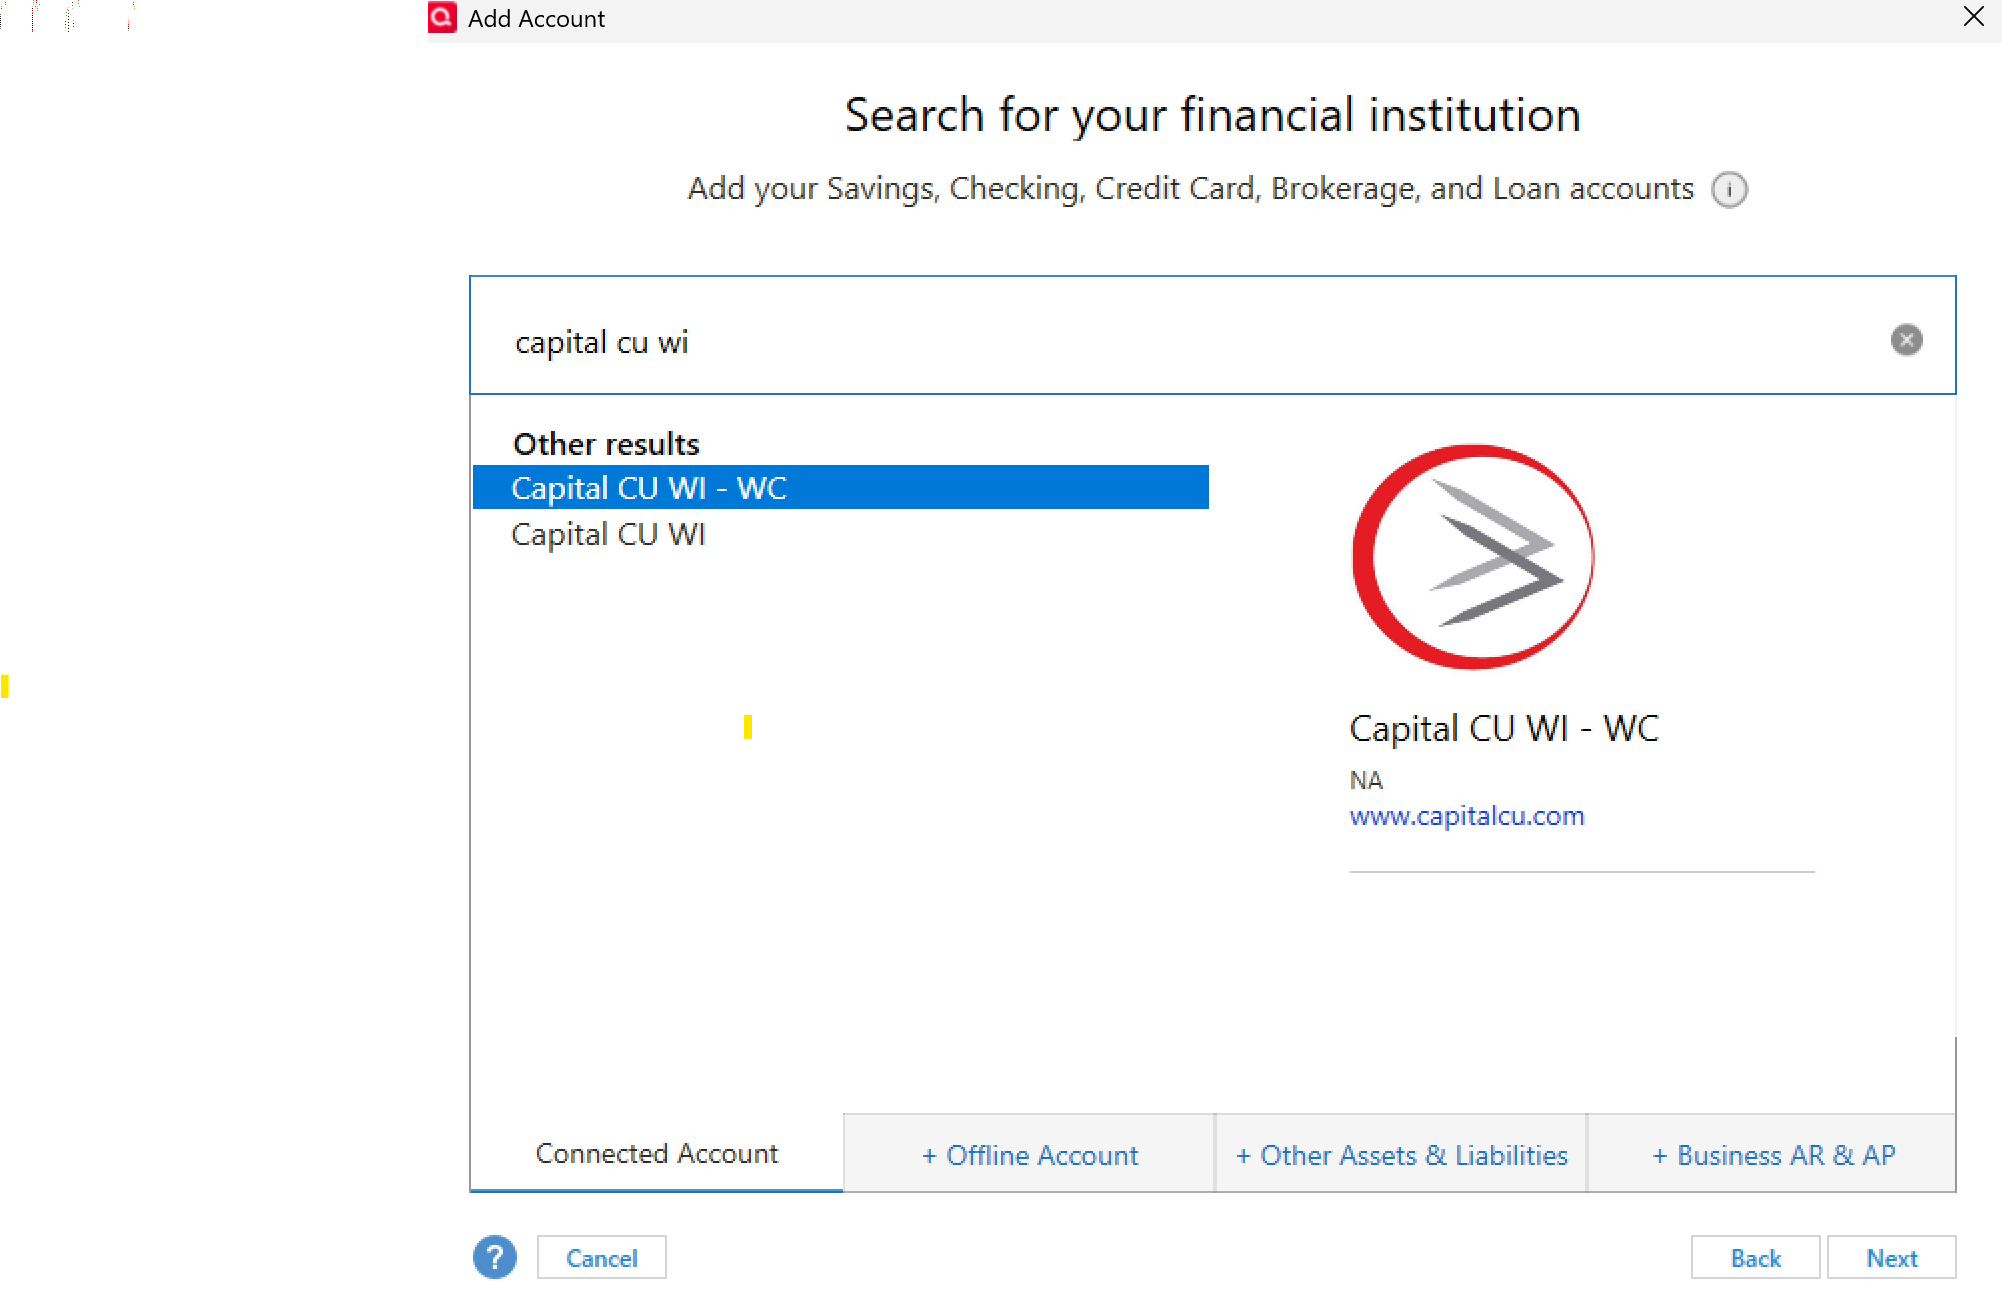Click the Quicken logo in title bar

[443, 18]
